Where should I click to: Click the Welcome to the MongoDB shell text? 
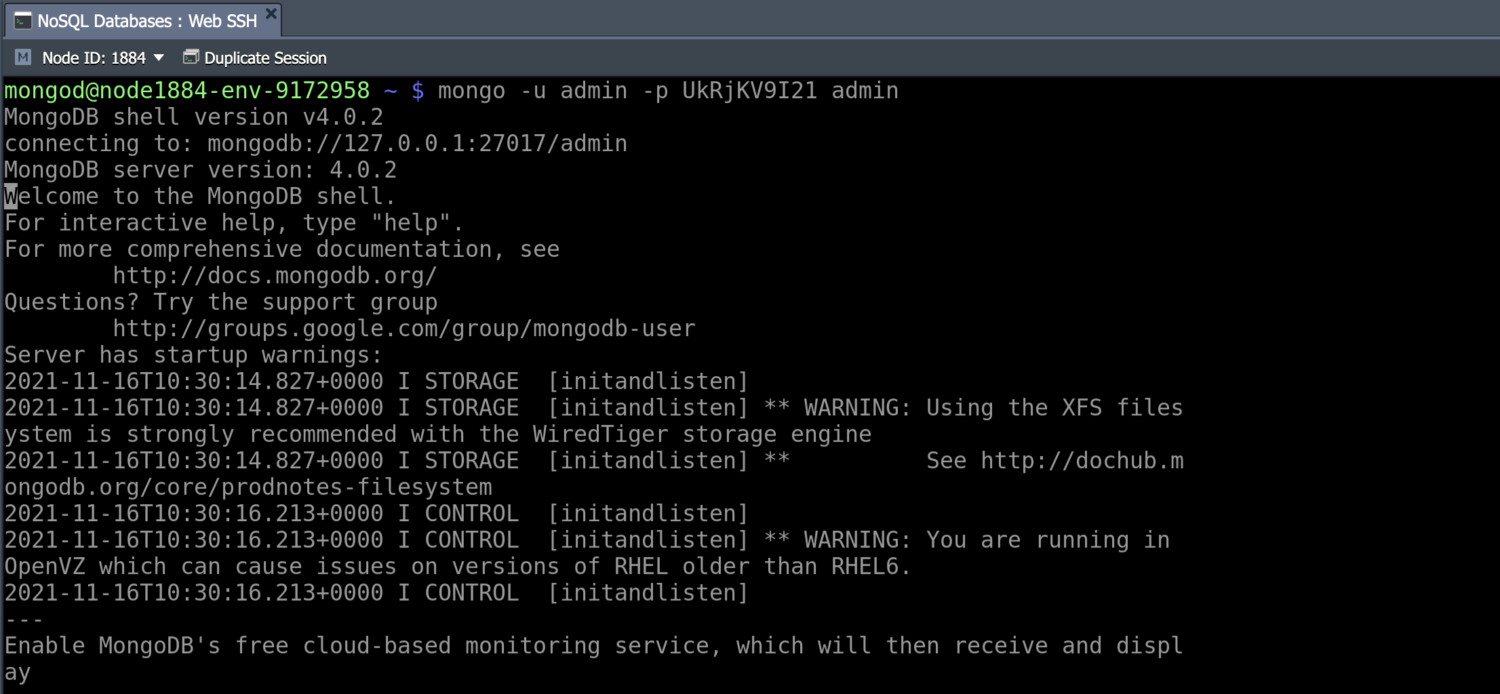click(198, 196)
